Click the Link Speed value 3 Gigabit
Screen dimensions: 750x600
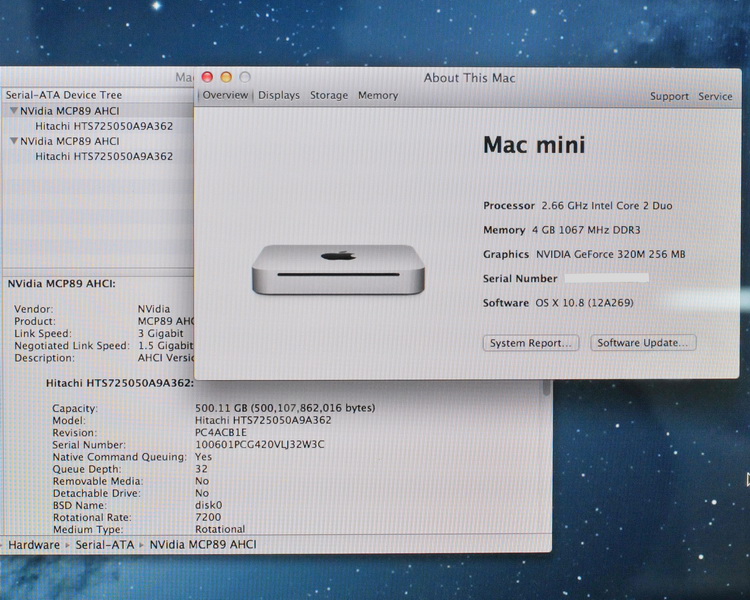pyautogui.click(x=161, y=333)
